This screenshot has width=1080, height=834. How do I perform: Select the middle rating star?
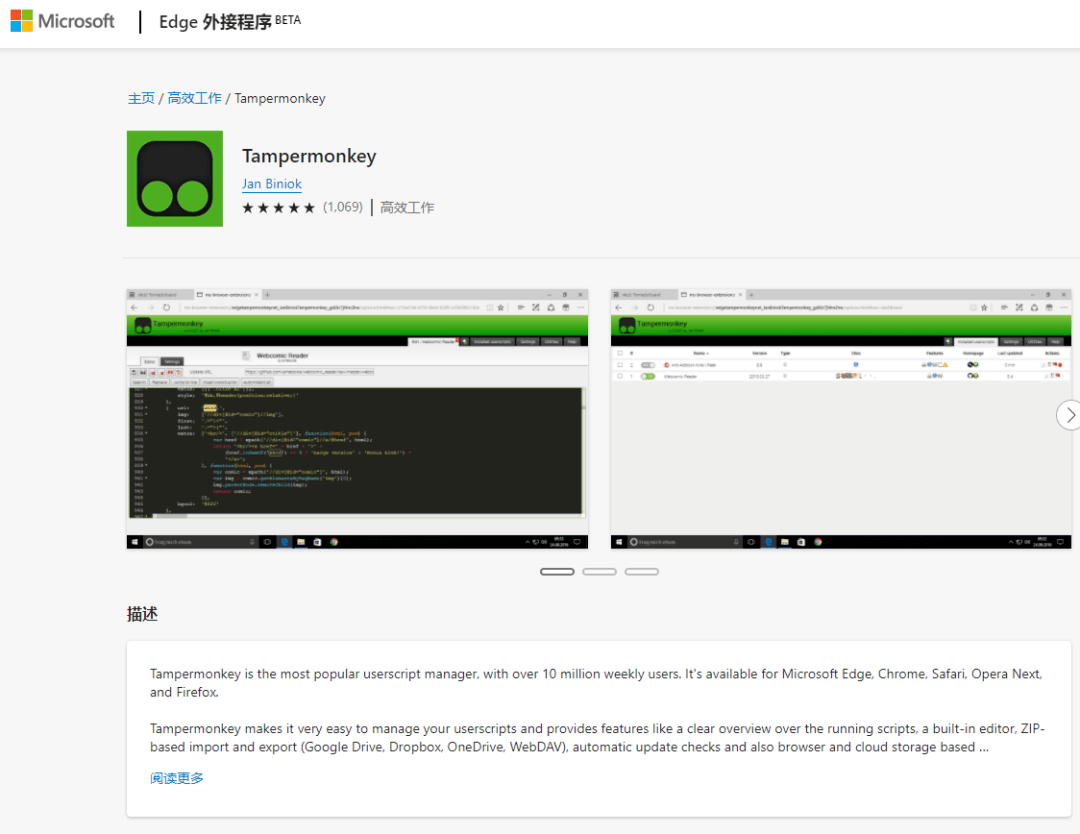click(278, 207)
